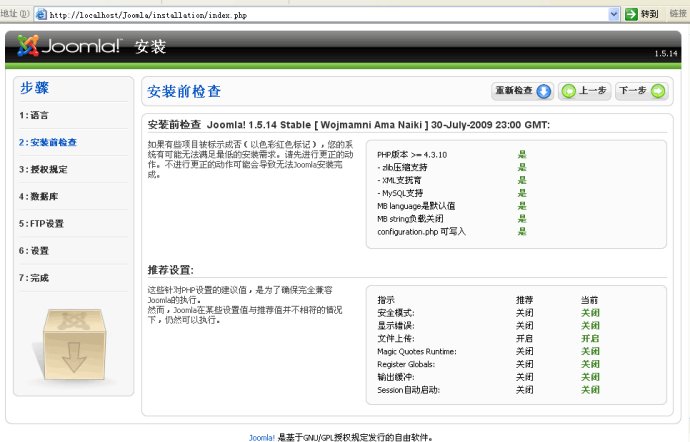This screenshot has height=442, width=690.
Task: Click the 链接 links toolbar label
Action: (x=678, y=14)
